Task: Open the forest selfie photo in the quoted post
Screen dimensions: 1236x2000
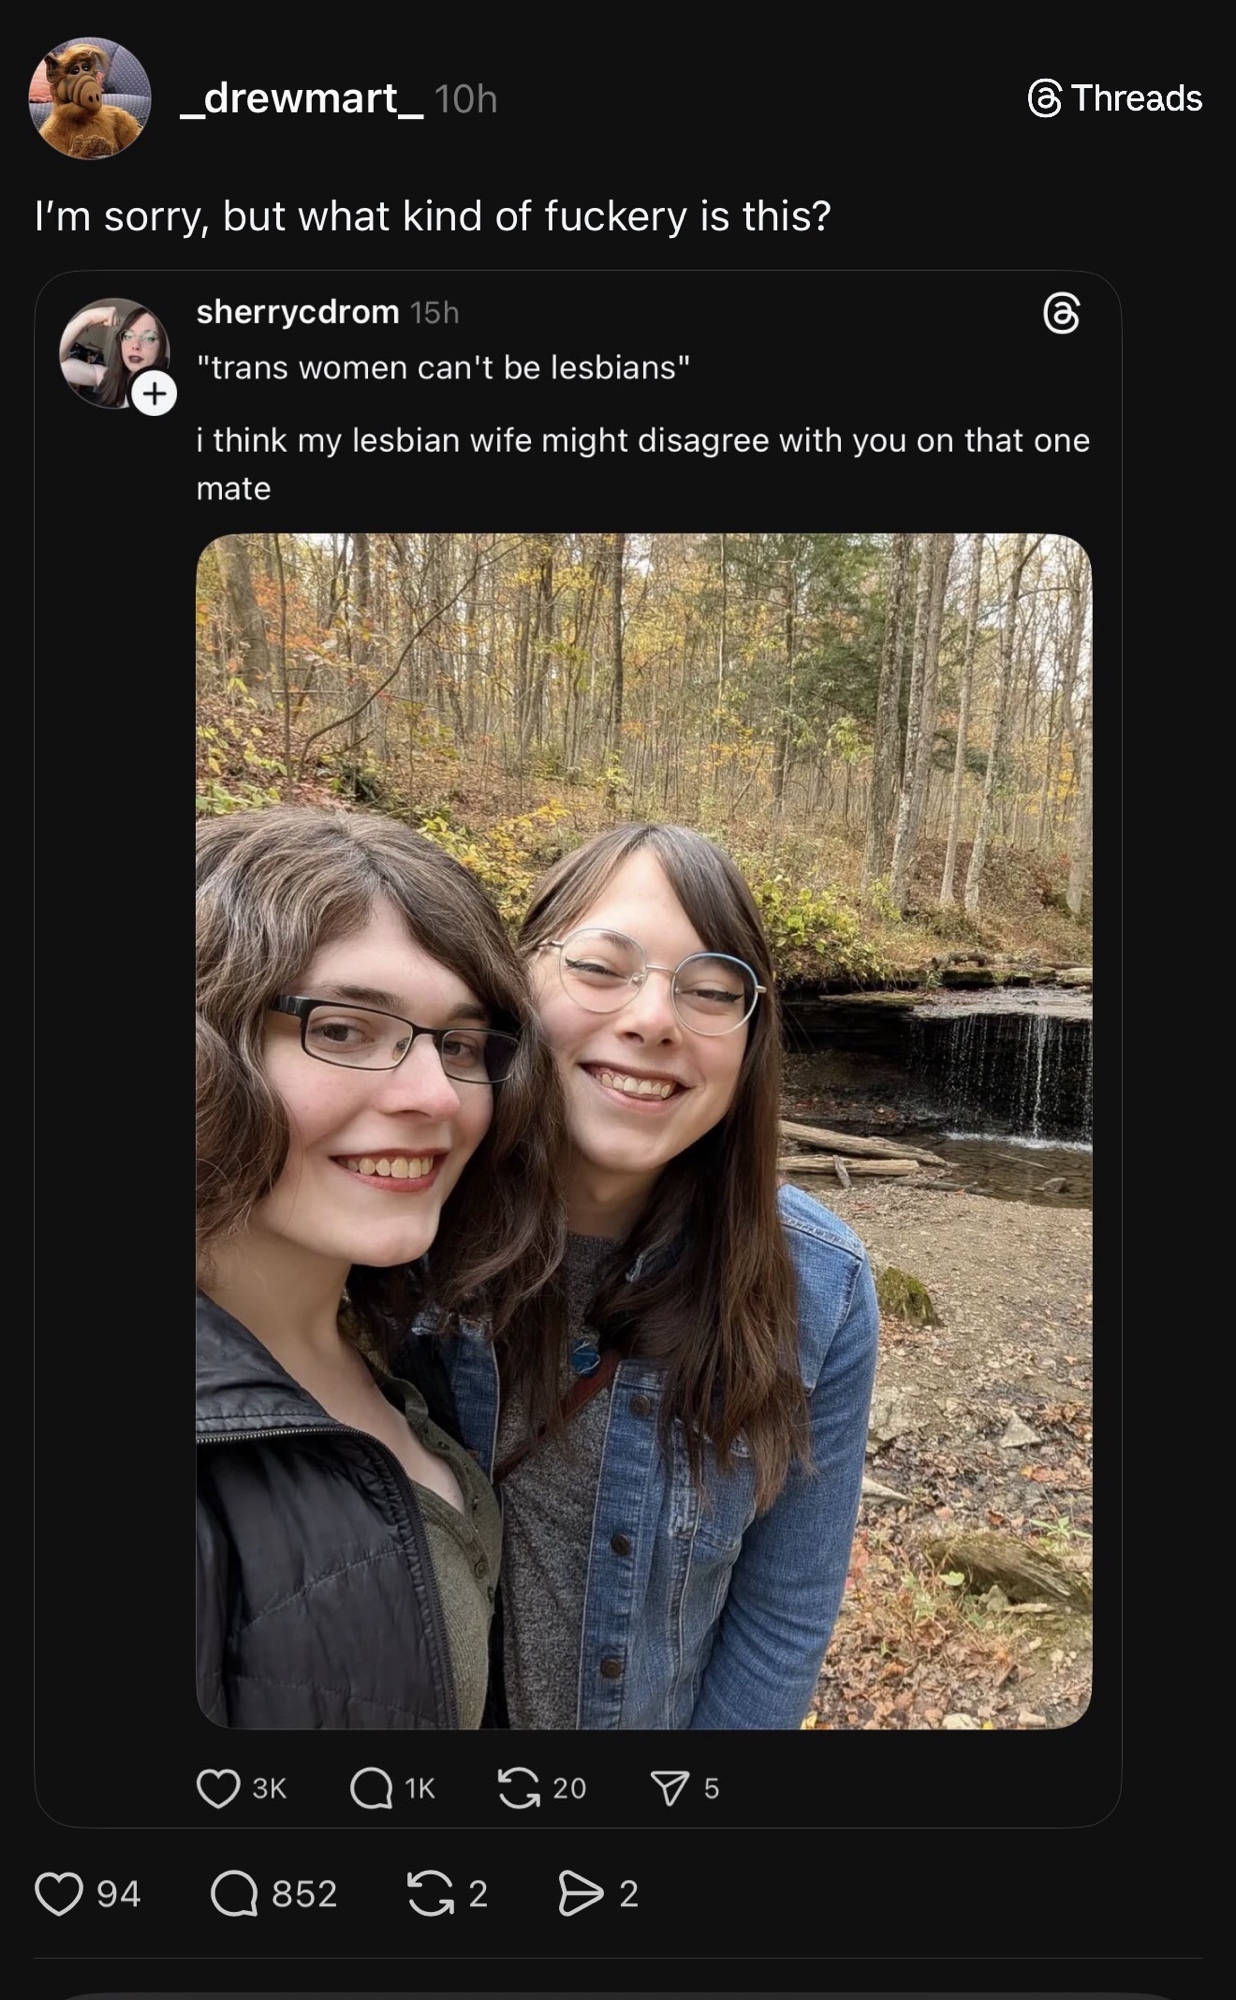Action: [x=644, y=1130]
